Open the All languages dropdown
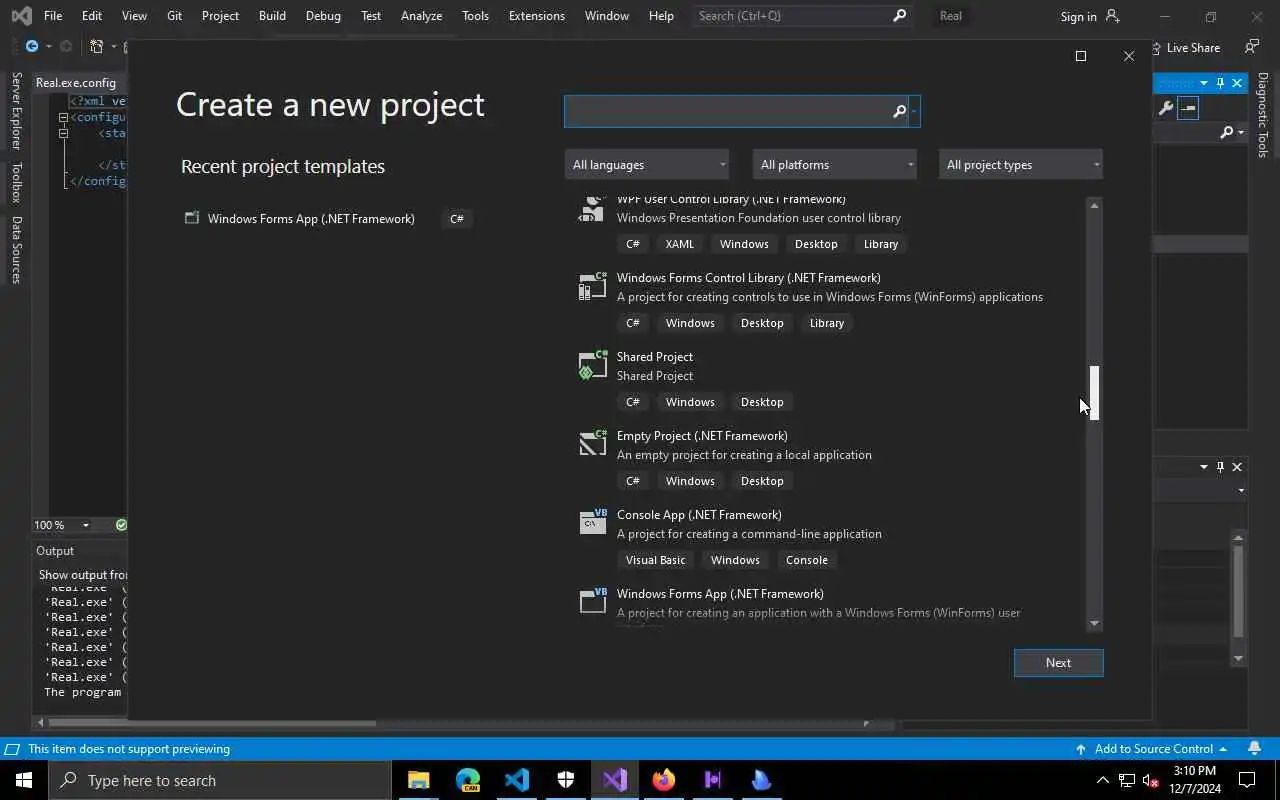1280x800 pixels. [647, 165]
